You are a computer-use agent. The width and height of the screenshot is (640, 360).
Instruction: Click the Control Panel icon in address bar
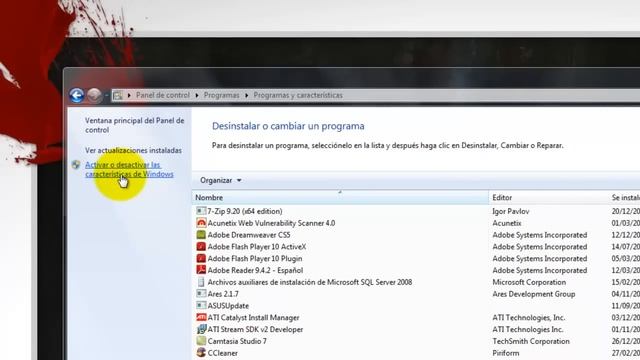point(118,96)
